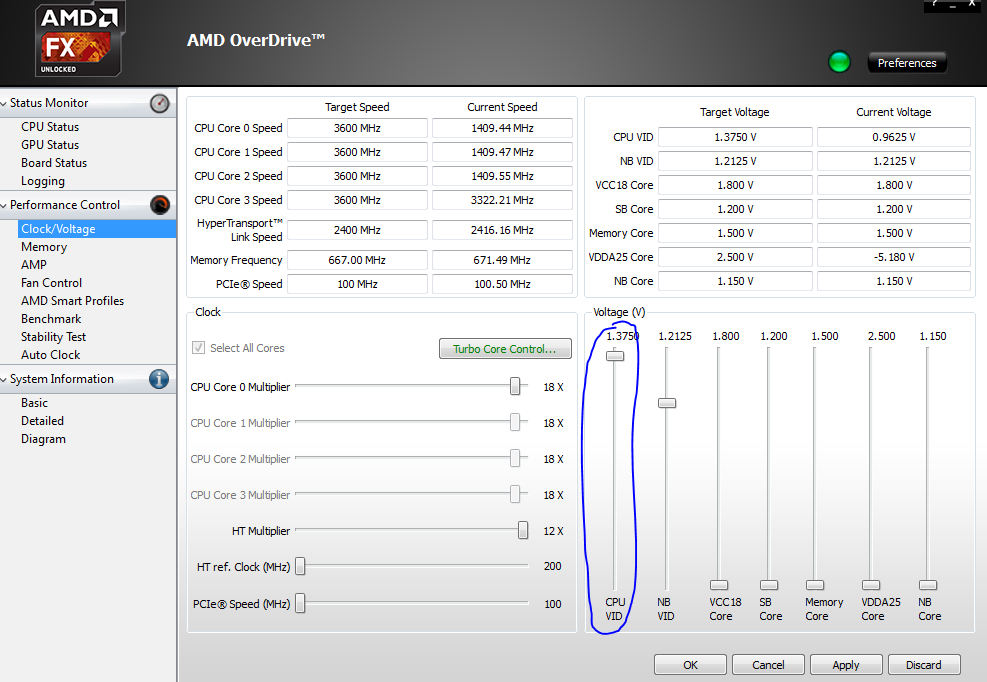Confirm with the OK button
This screenshot has height=682, width=987.
pos(691,665)
